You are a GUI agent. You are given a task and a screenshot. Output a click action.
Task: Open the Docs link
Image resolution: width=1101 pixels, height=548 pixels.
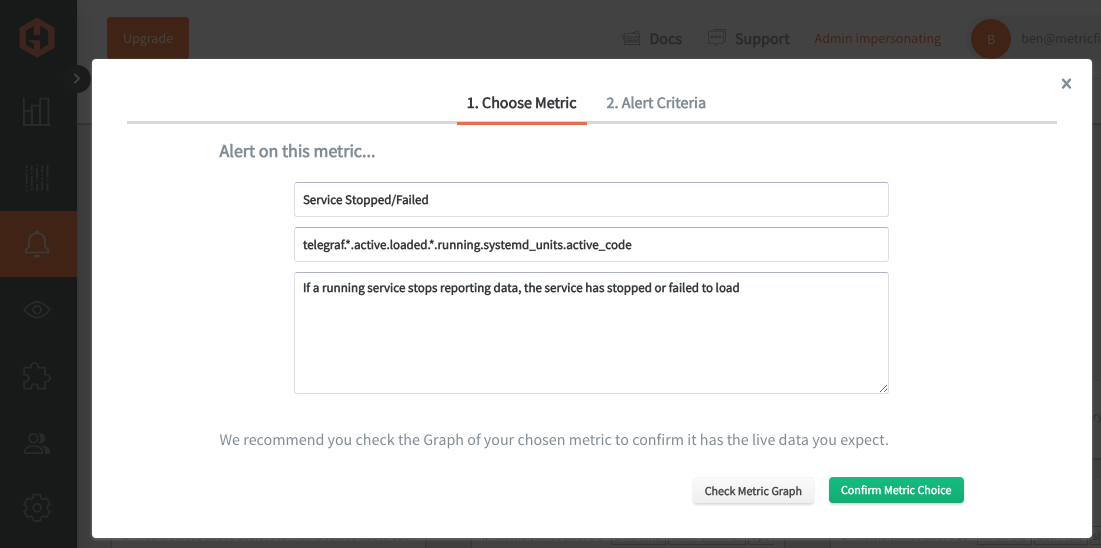point(652,39)
